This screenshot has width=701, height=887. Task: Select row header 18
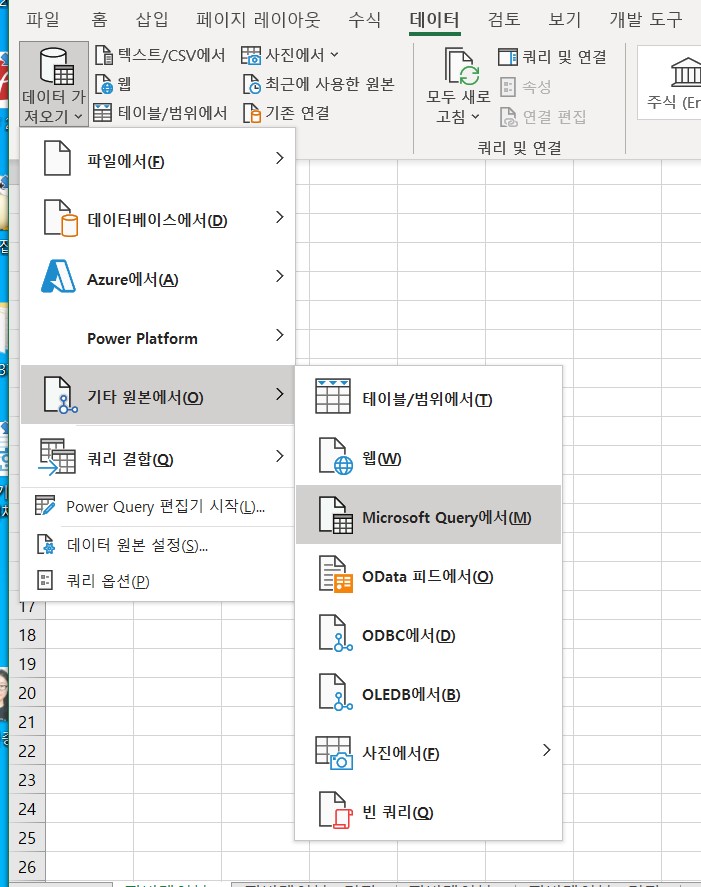coord(27,635)
